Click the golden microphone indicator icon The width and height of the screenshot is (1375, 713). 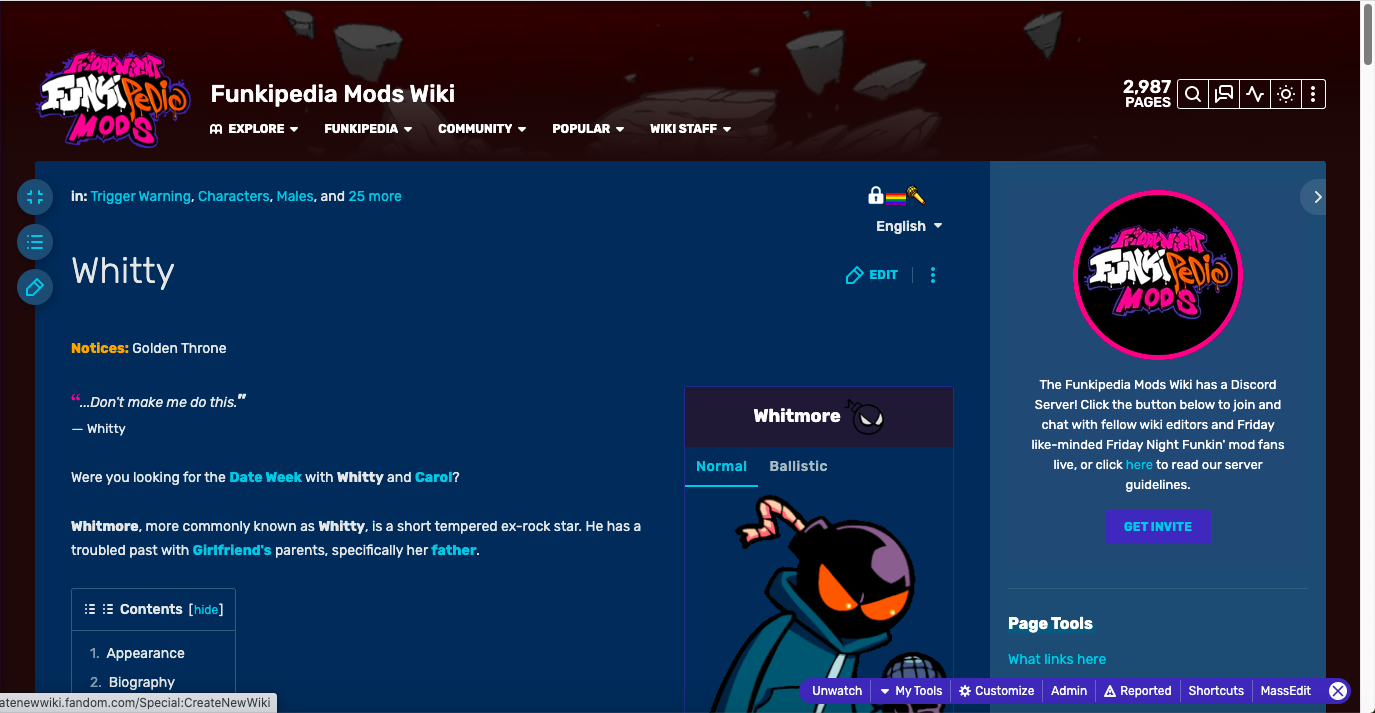pyautogui.click(x=916, y=196)
